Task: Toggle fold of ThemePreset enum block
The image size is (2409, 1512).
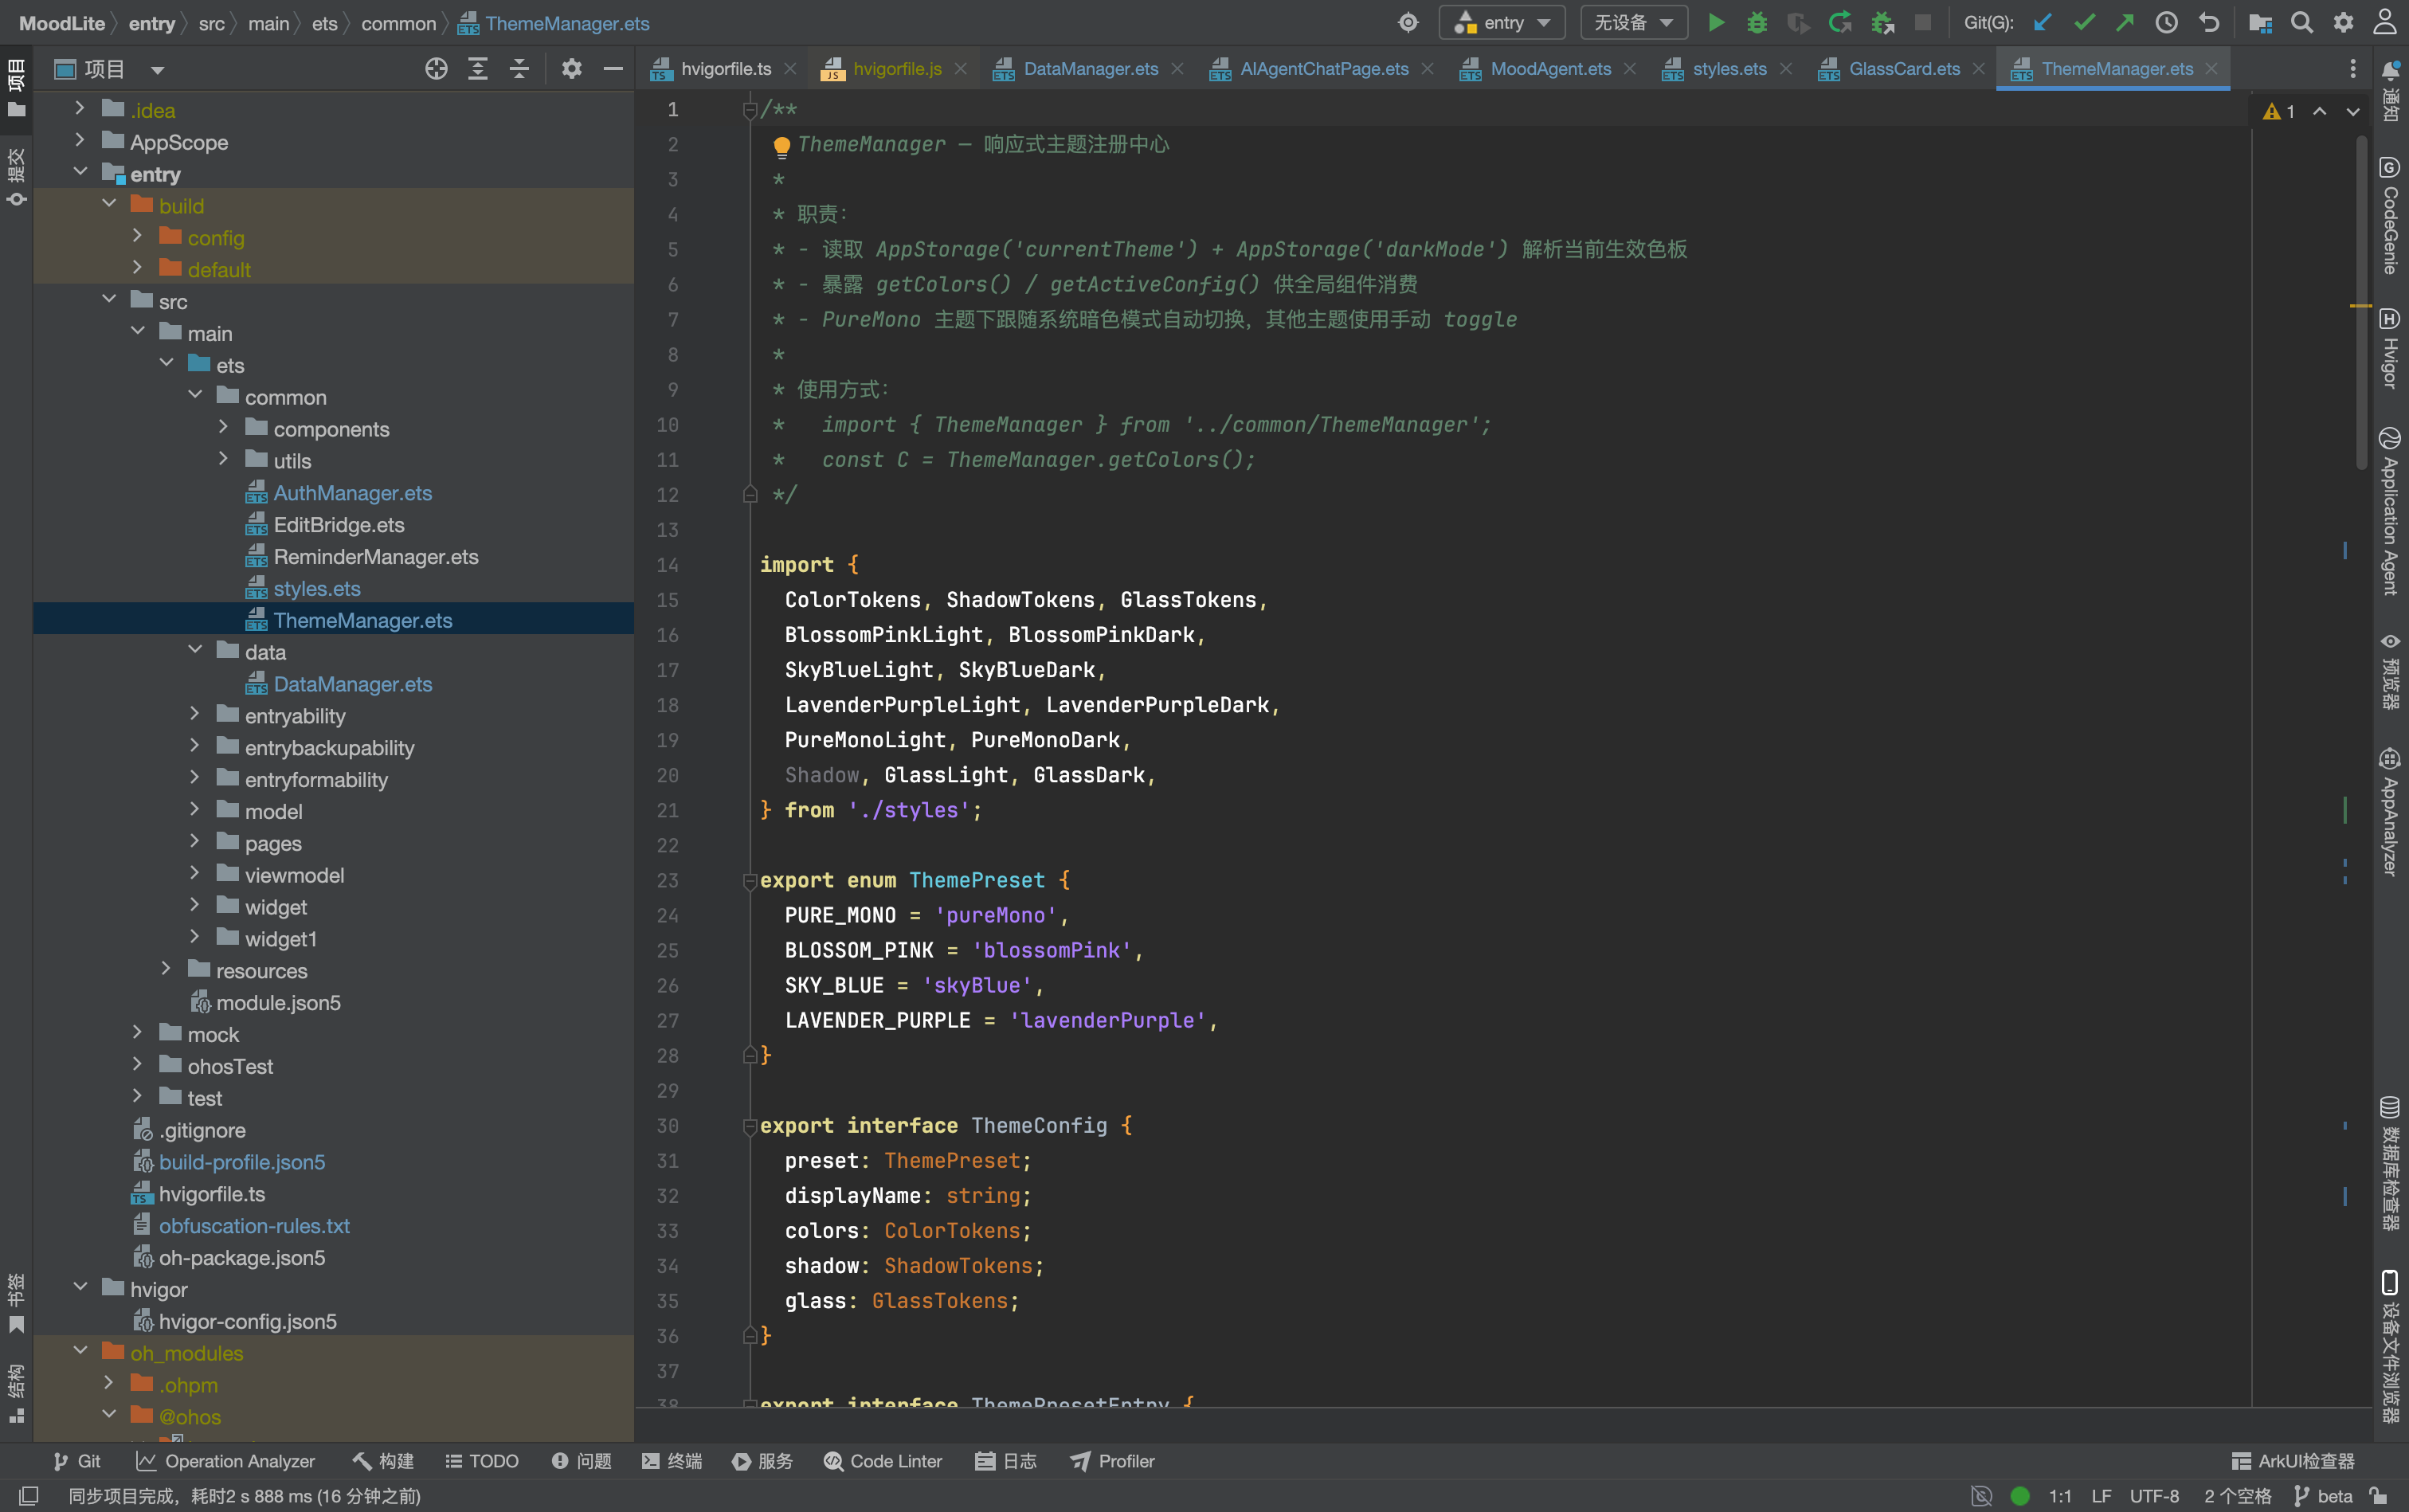Action: pyautogui.click(x=750, y=881)
